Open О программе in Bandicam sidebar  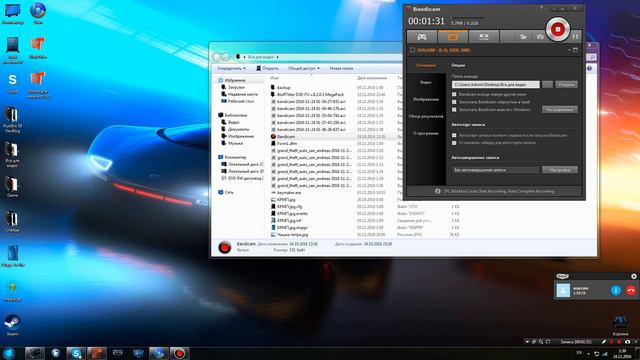[426, 133]
